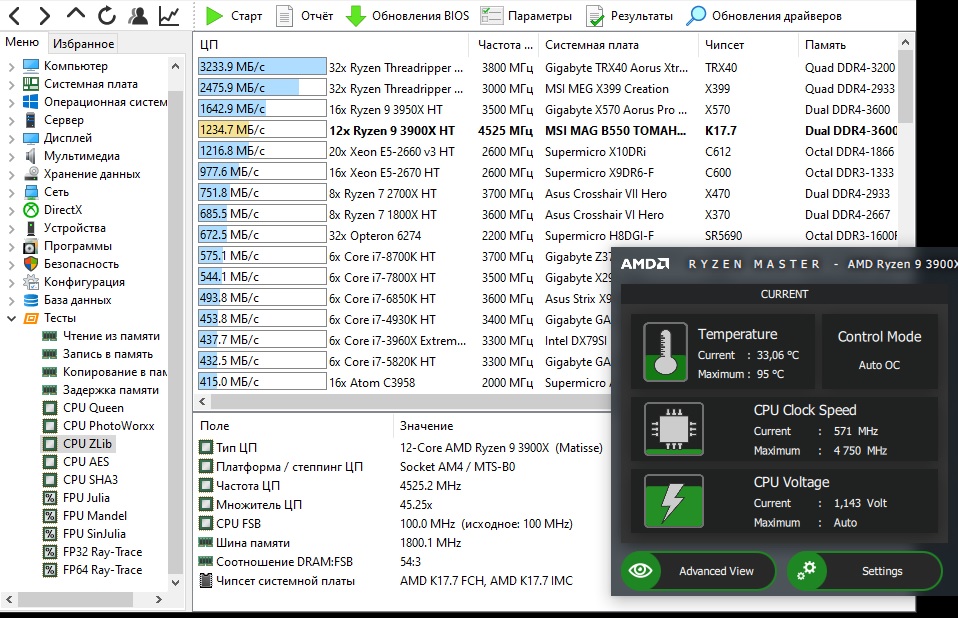Select Хранение данных icon in tree
This screenshot has width=958, height=618.
pyautogui.click(x=31, y=174)
